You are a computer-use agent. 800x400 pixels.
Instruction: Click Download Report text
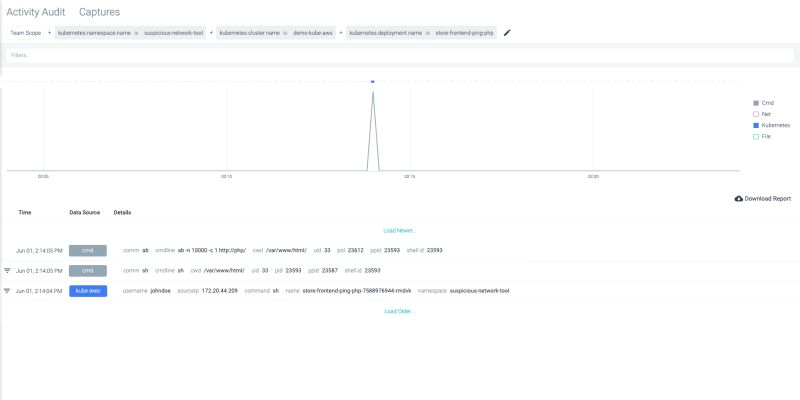click(768, 198)
